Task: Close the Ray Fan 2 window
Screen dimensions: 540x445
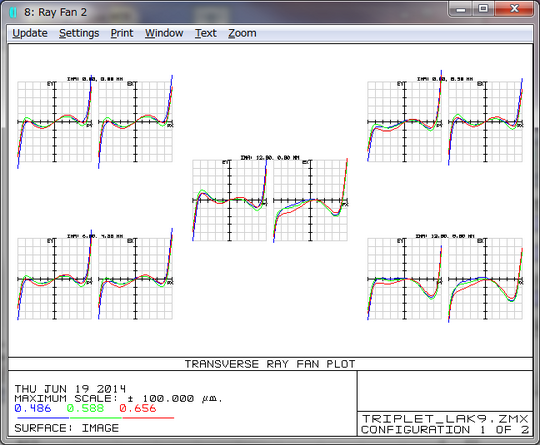Action: click(514, 9)
